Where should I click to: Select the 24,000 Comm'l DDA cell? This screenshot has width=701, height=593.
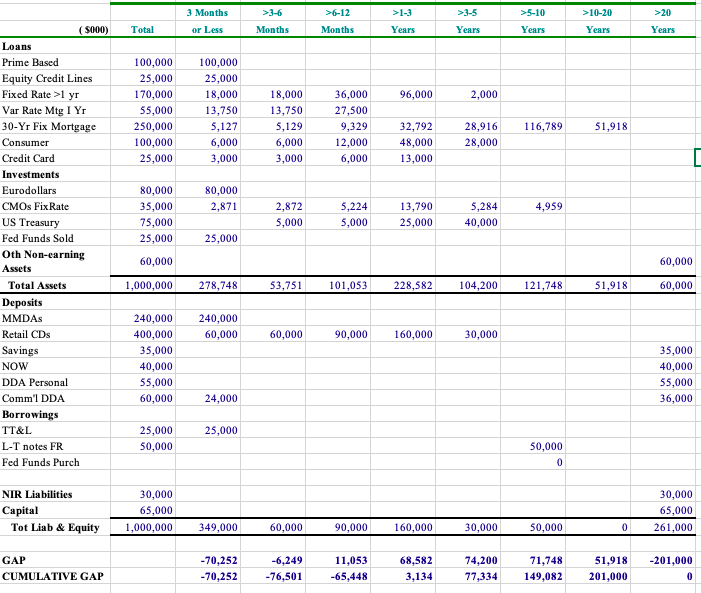221,398
